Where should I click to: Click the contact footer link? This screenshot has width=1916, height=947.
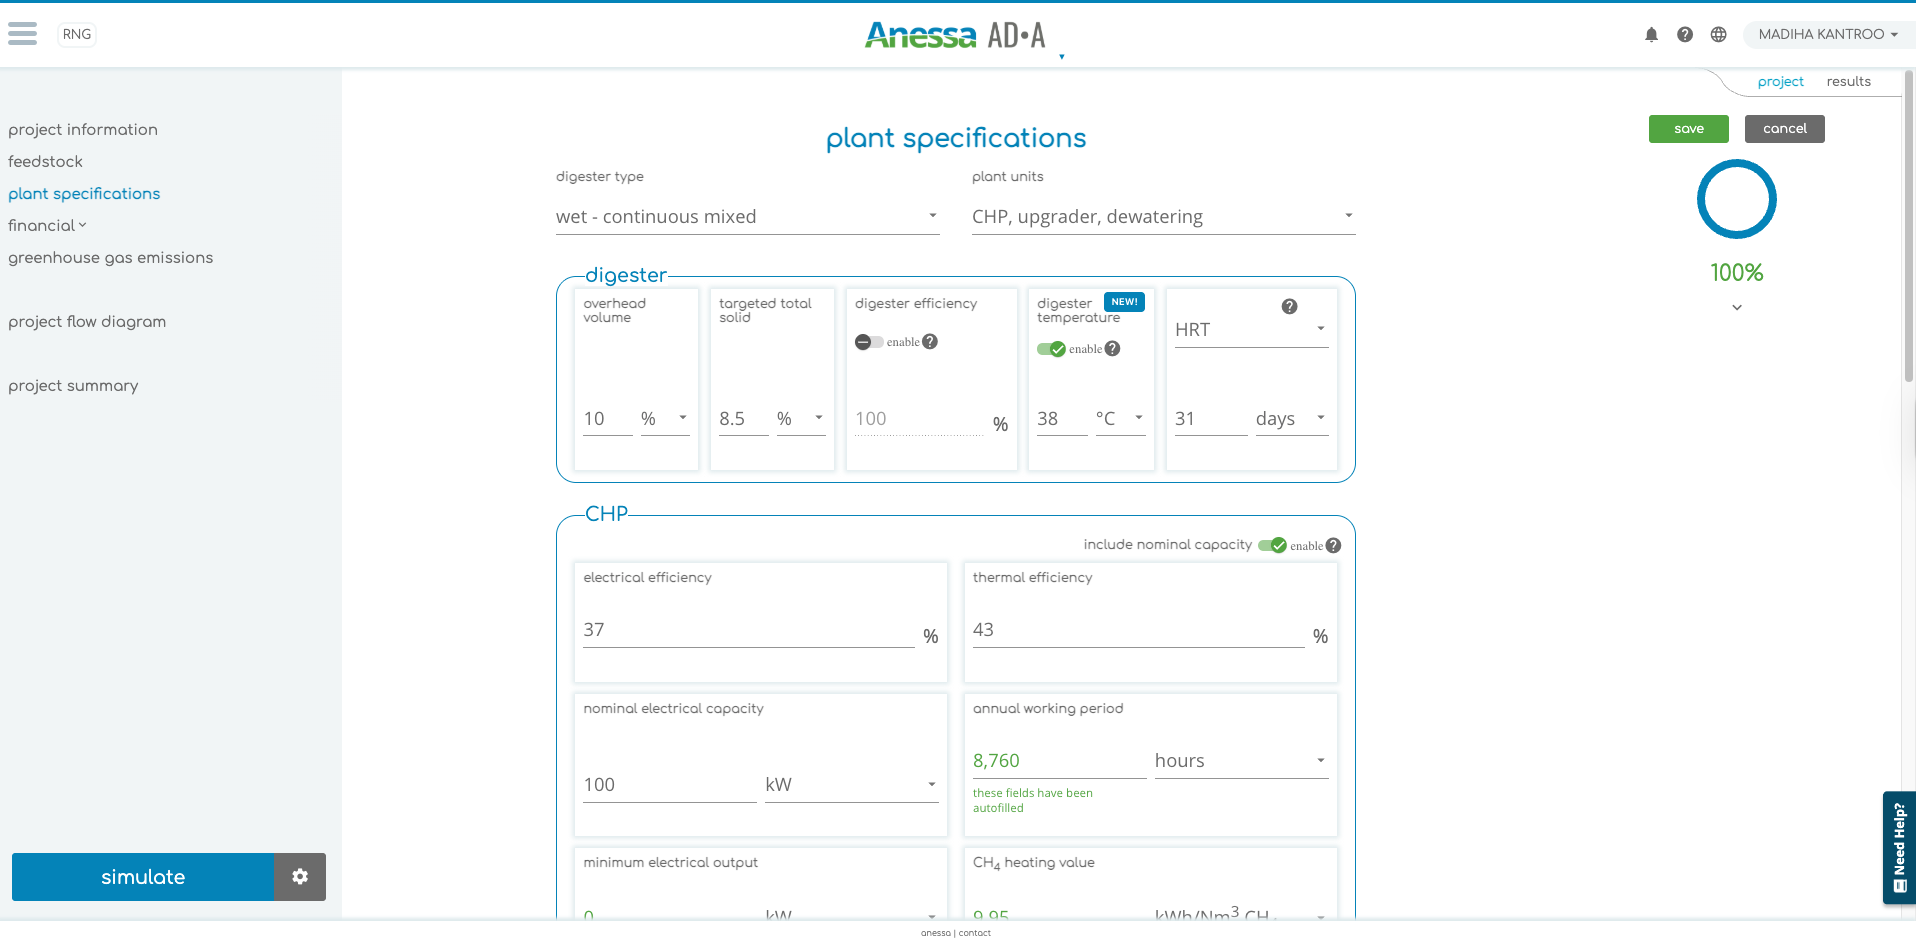tap(975, 933)
